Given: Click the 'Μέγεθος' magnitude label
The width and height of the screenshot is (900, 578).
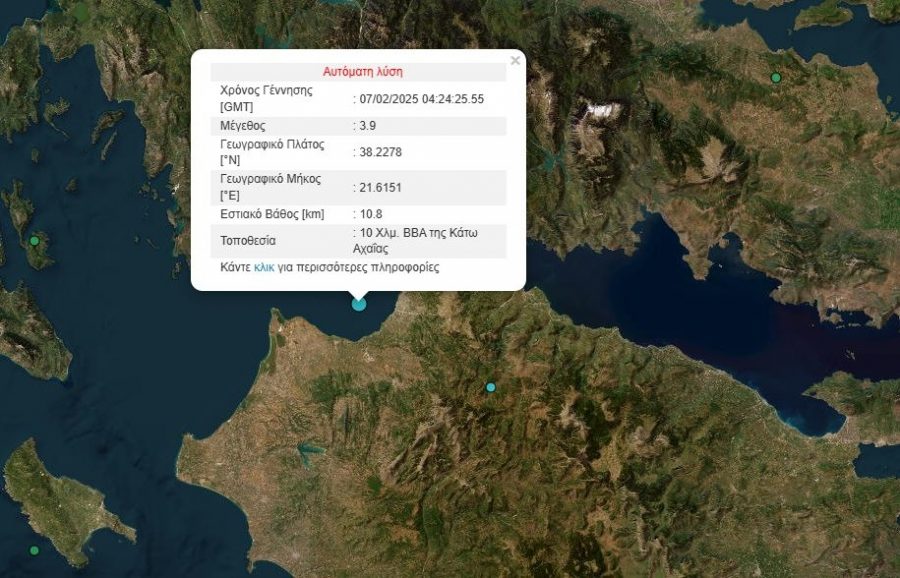Looking at the screenshot, I should pos(244,126).
